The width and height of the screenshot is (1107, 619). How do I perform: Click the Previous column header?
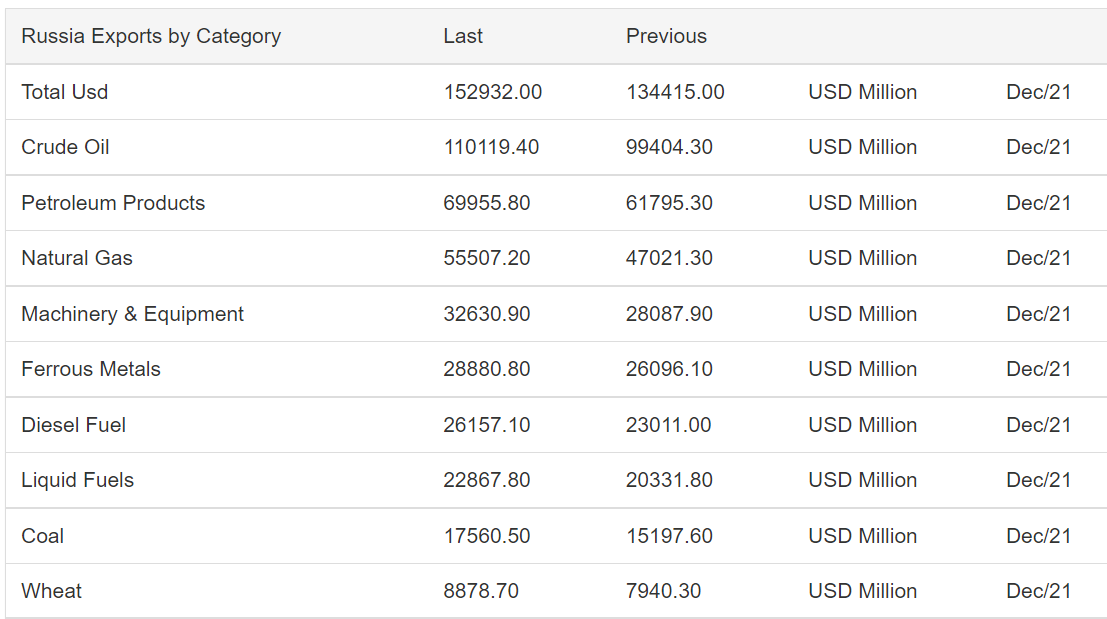(666, 36)
